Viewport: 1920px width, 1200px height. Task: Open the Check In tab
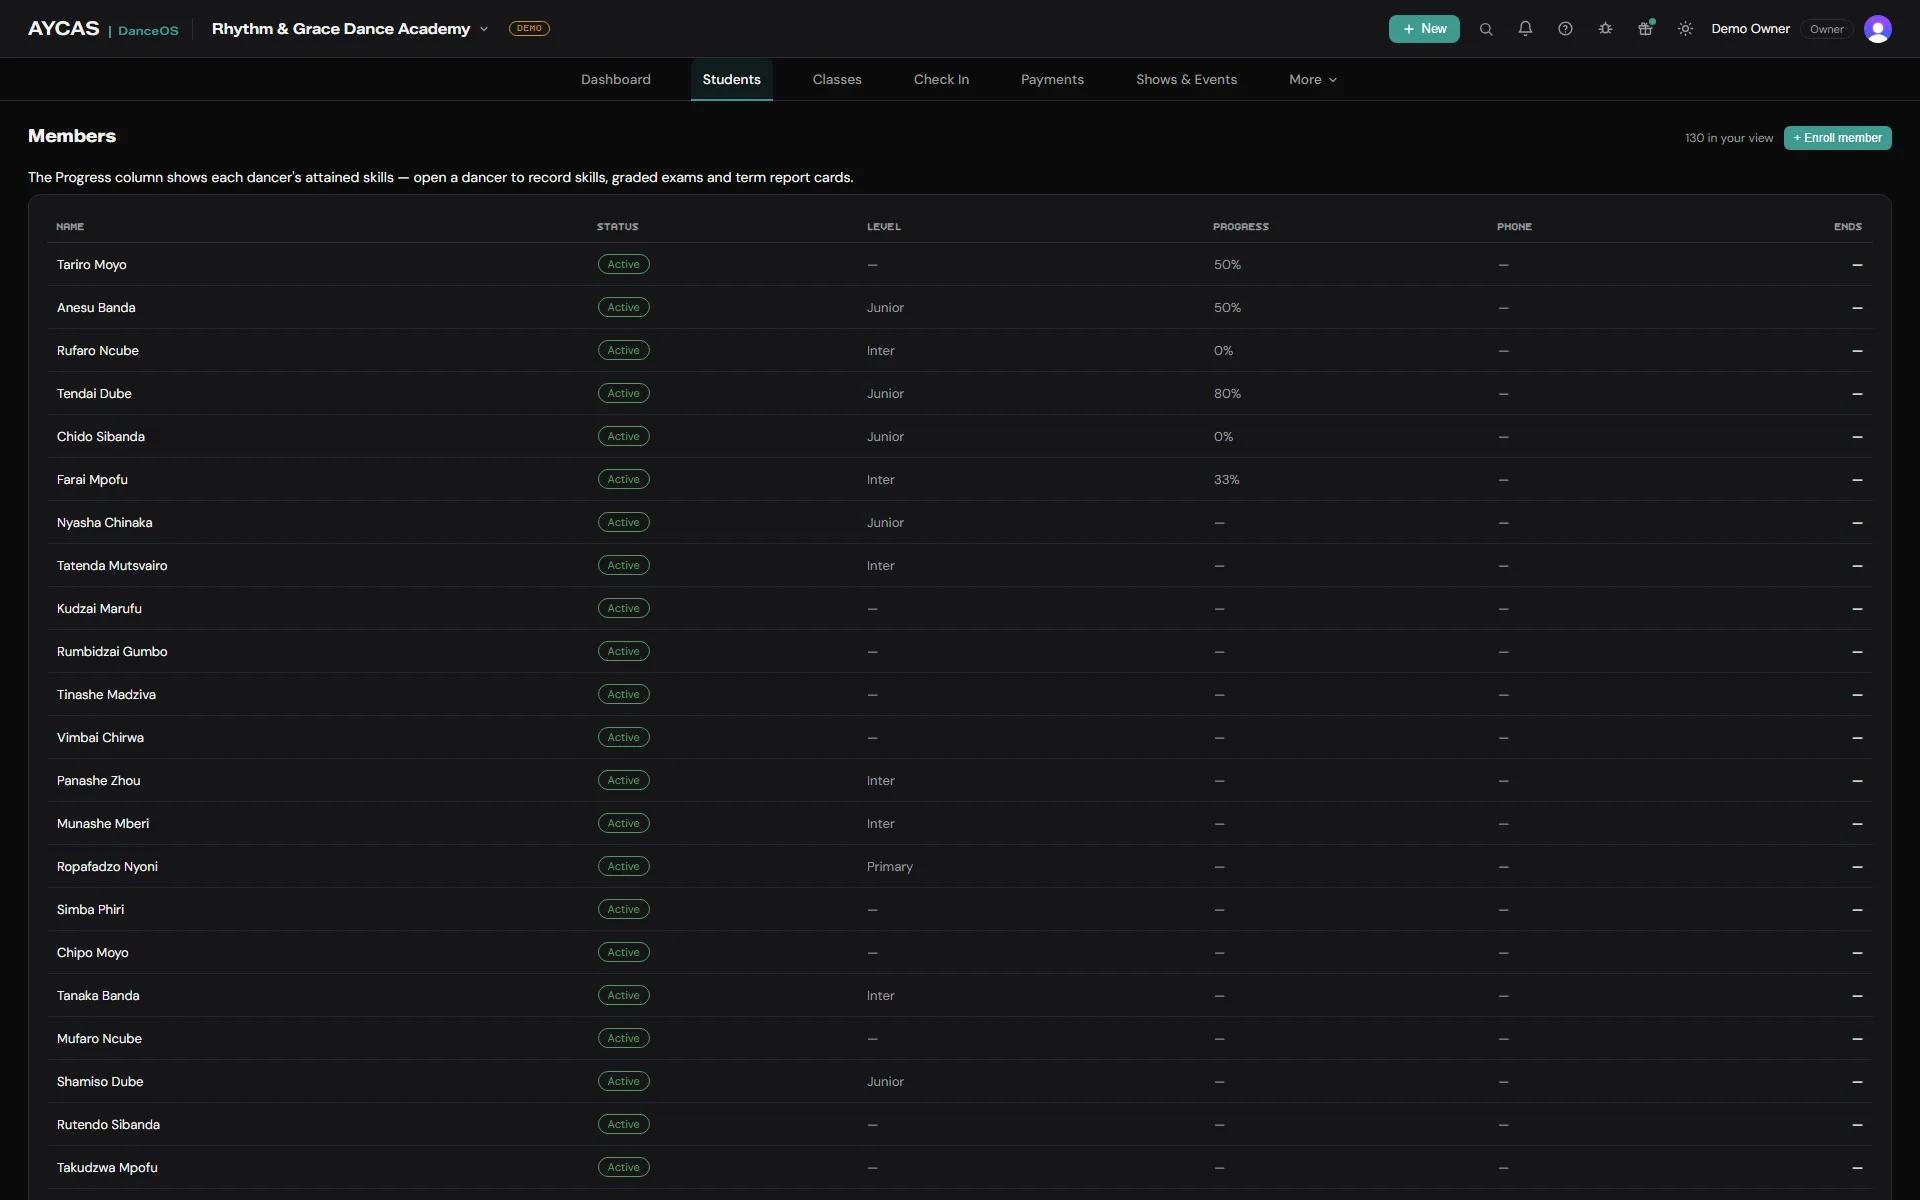pos(941,79)
